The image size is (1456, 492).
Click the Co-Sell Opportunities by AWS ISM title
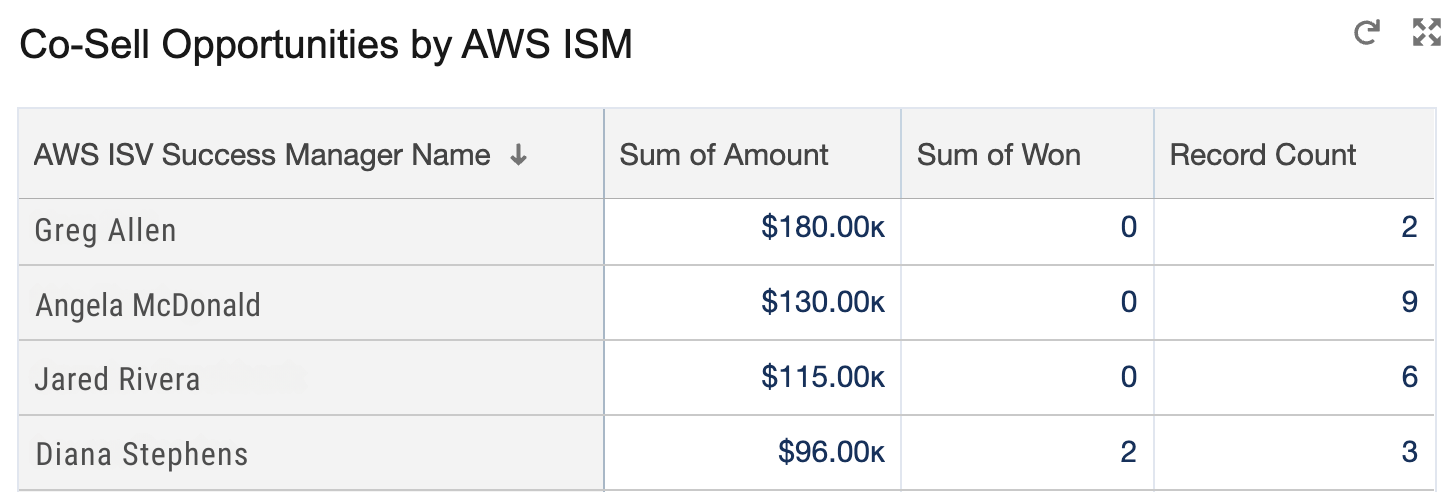click(x=326, y=45)
